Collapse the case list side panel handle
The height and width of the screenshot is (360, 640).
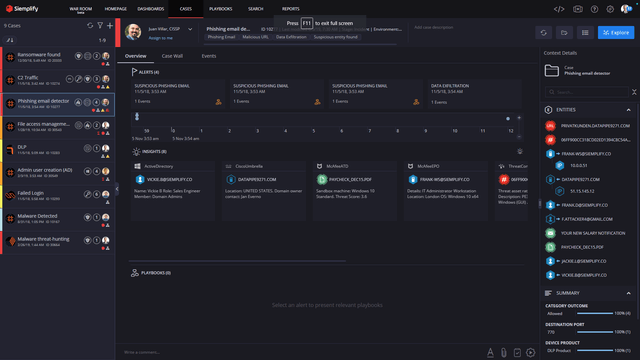tap(117, 189)
